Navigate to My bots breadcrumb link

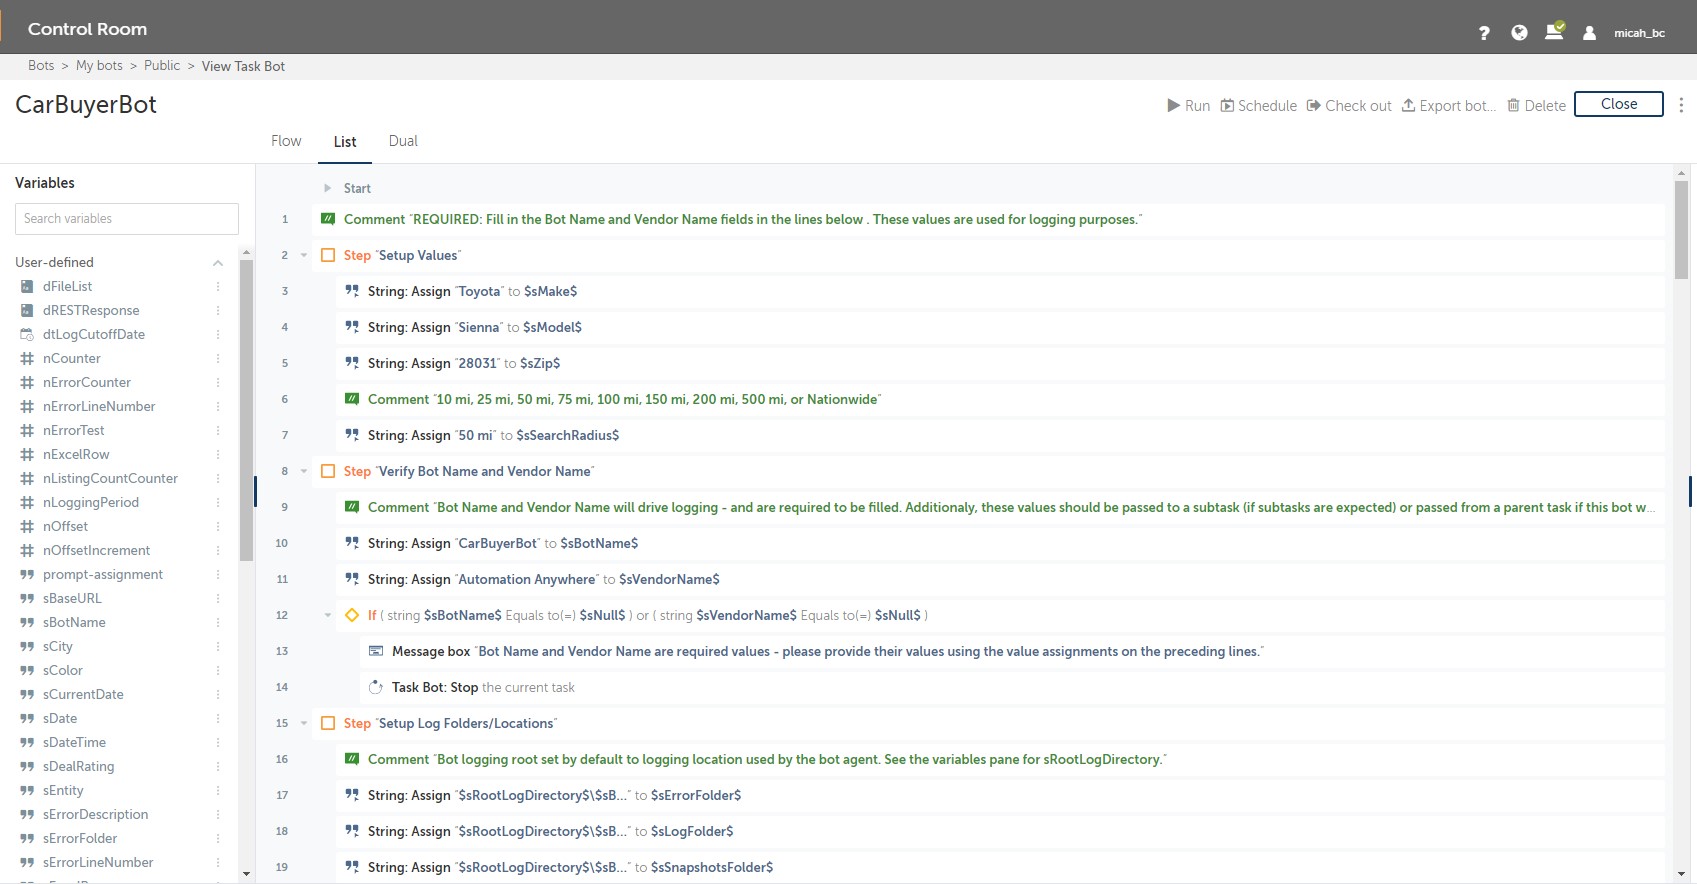pos(99,66)
